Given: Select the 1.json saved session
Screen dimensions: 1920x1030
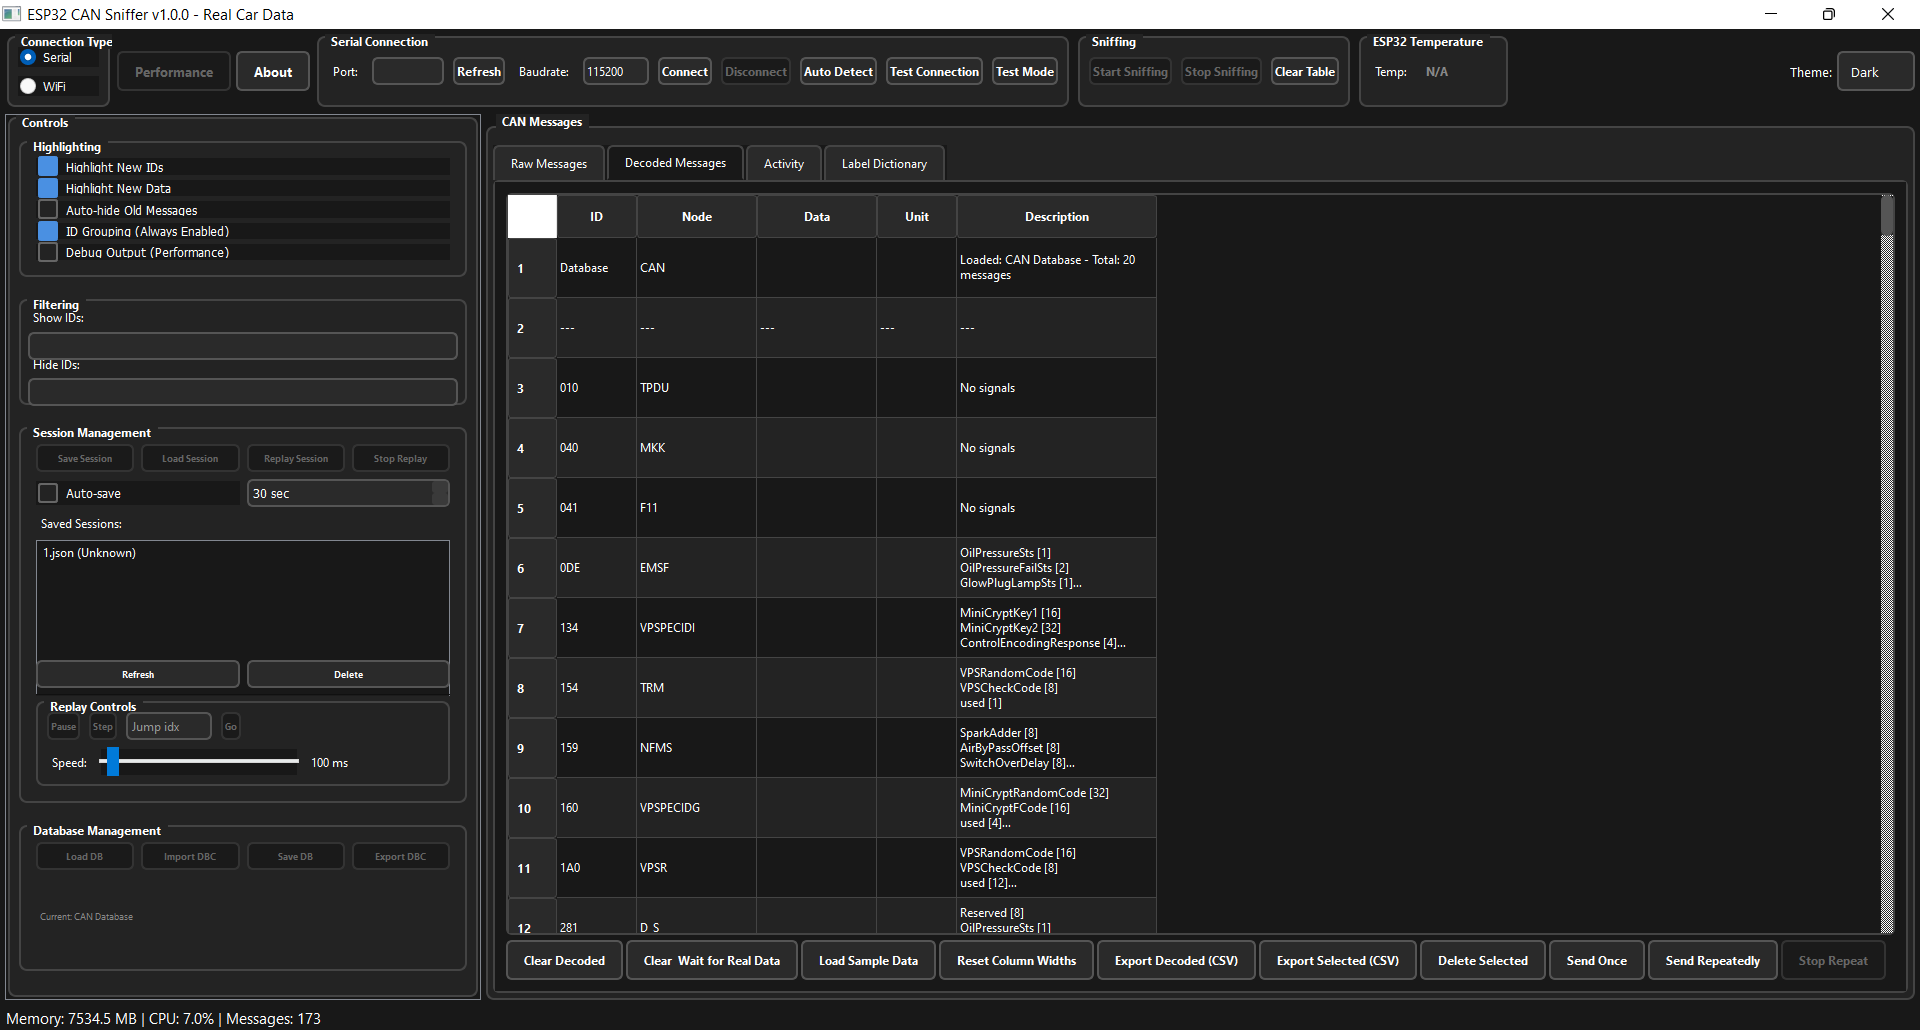Looking at the screenshot, I should (x=90, y=552).
